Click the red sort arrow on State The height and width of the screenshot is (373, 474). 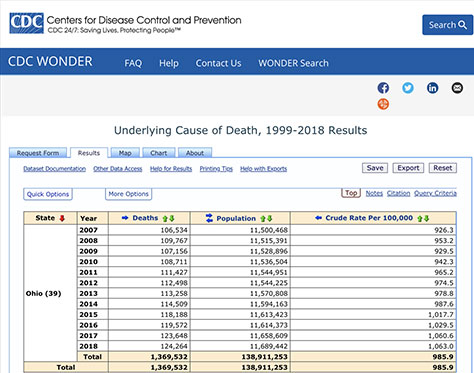click(x=62, y=218)
